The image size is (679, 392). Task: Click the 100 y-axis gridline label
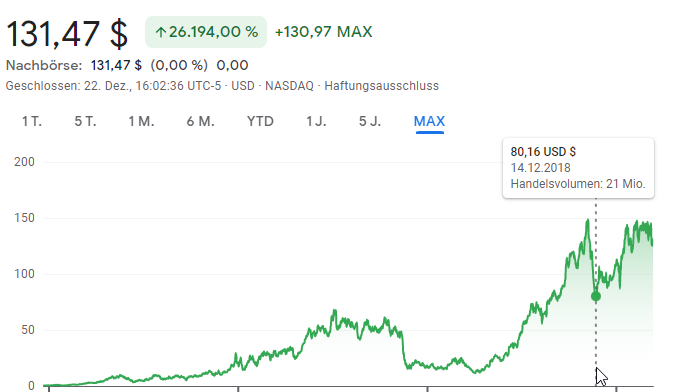point(24,274)
